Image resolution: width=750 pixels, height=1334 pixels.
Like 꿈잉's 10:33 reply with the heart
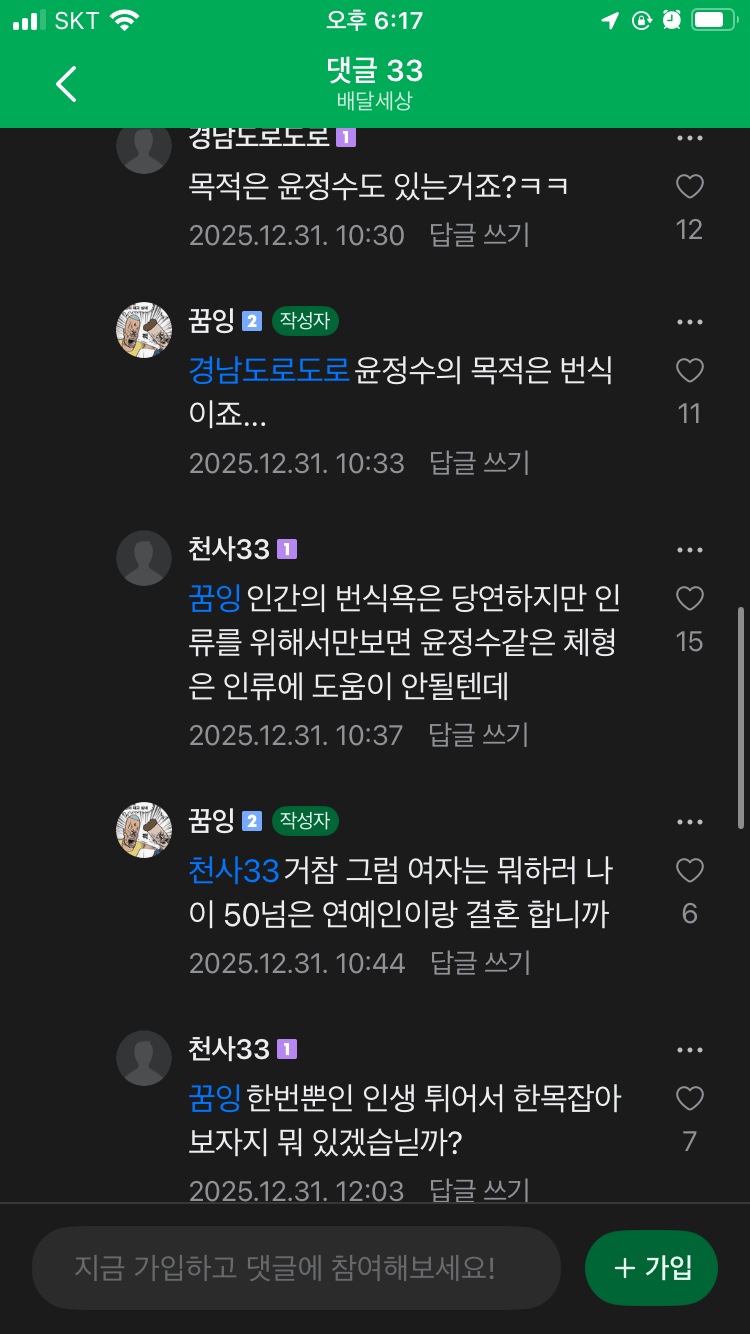click(690, 371)
